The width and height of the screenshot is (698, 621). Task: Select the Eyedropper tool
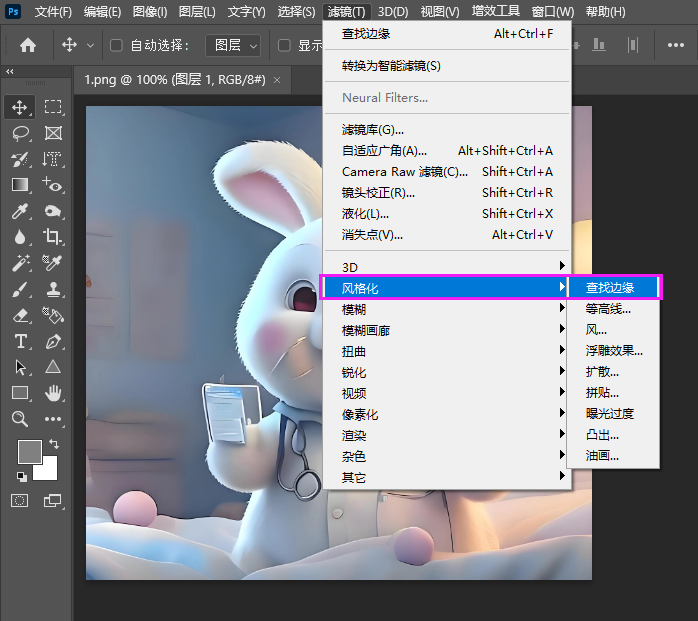click(20, 211)
